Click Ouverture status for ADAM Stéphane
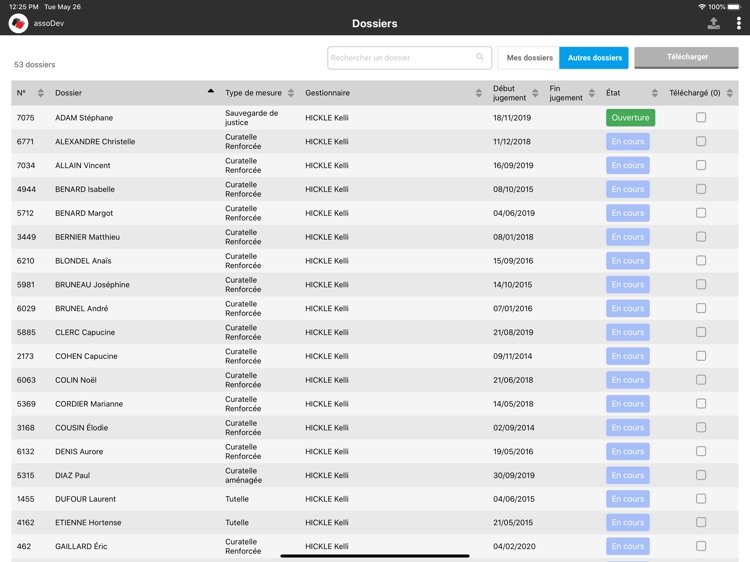This screenshot has height=562, width=750. point(630,118)
